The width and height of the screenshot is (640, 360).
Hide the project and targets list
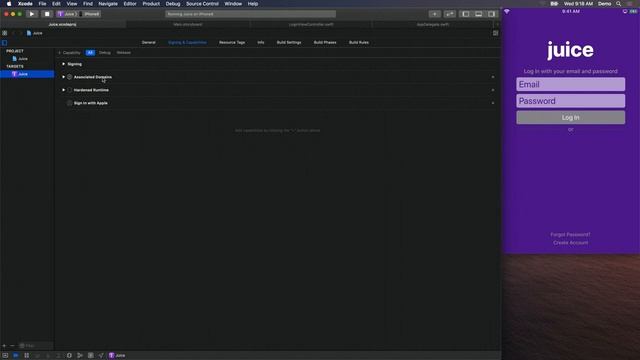coord(4,42)
